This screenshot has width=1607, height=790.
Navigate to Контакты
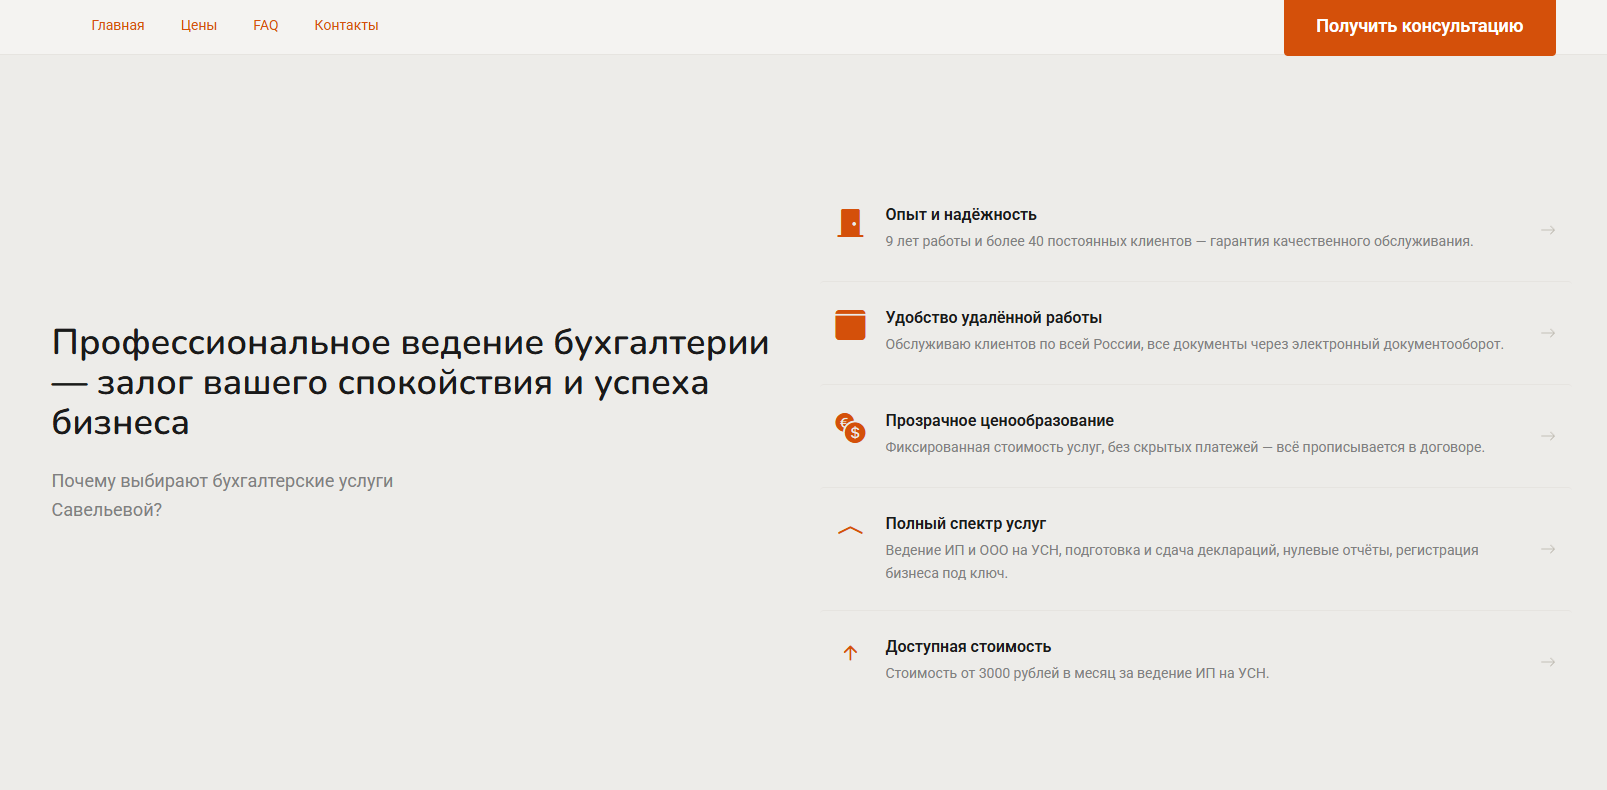346,26
